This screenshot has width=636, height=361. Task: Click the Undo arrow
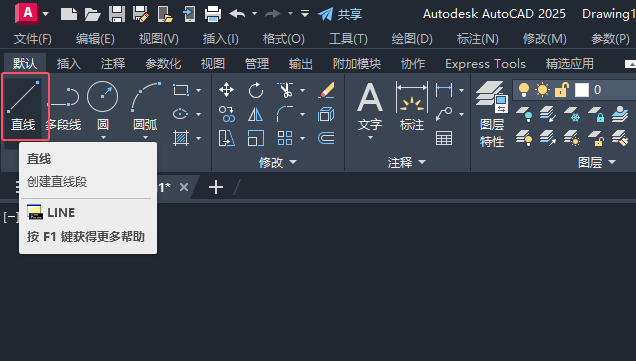pyautogui.click(x=237, y=14)
